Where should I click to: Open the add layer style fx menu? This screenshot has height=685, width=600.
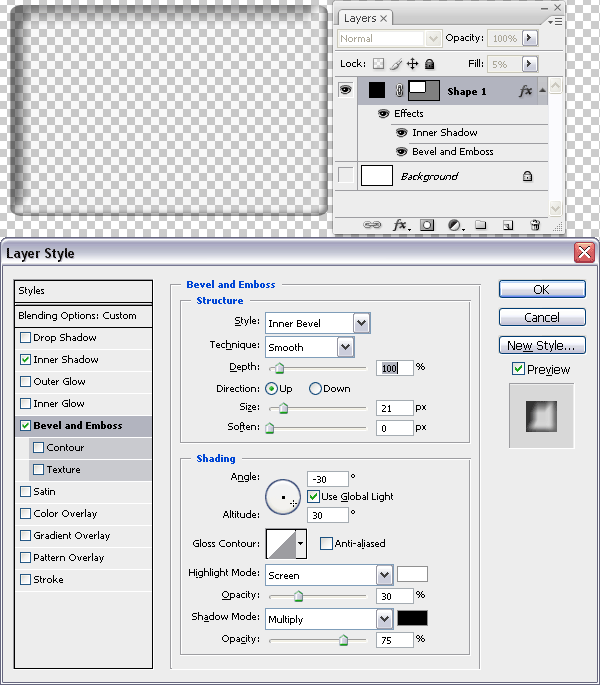(400, 226)
